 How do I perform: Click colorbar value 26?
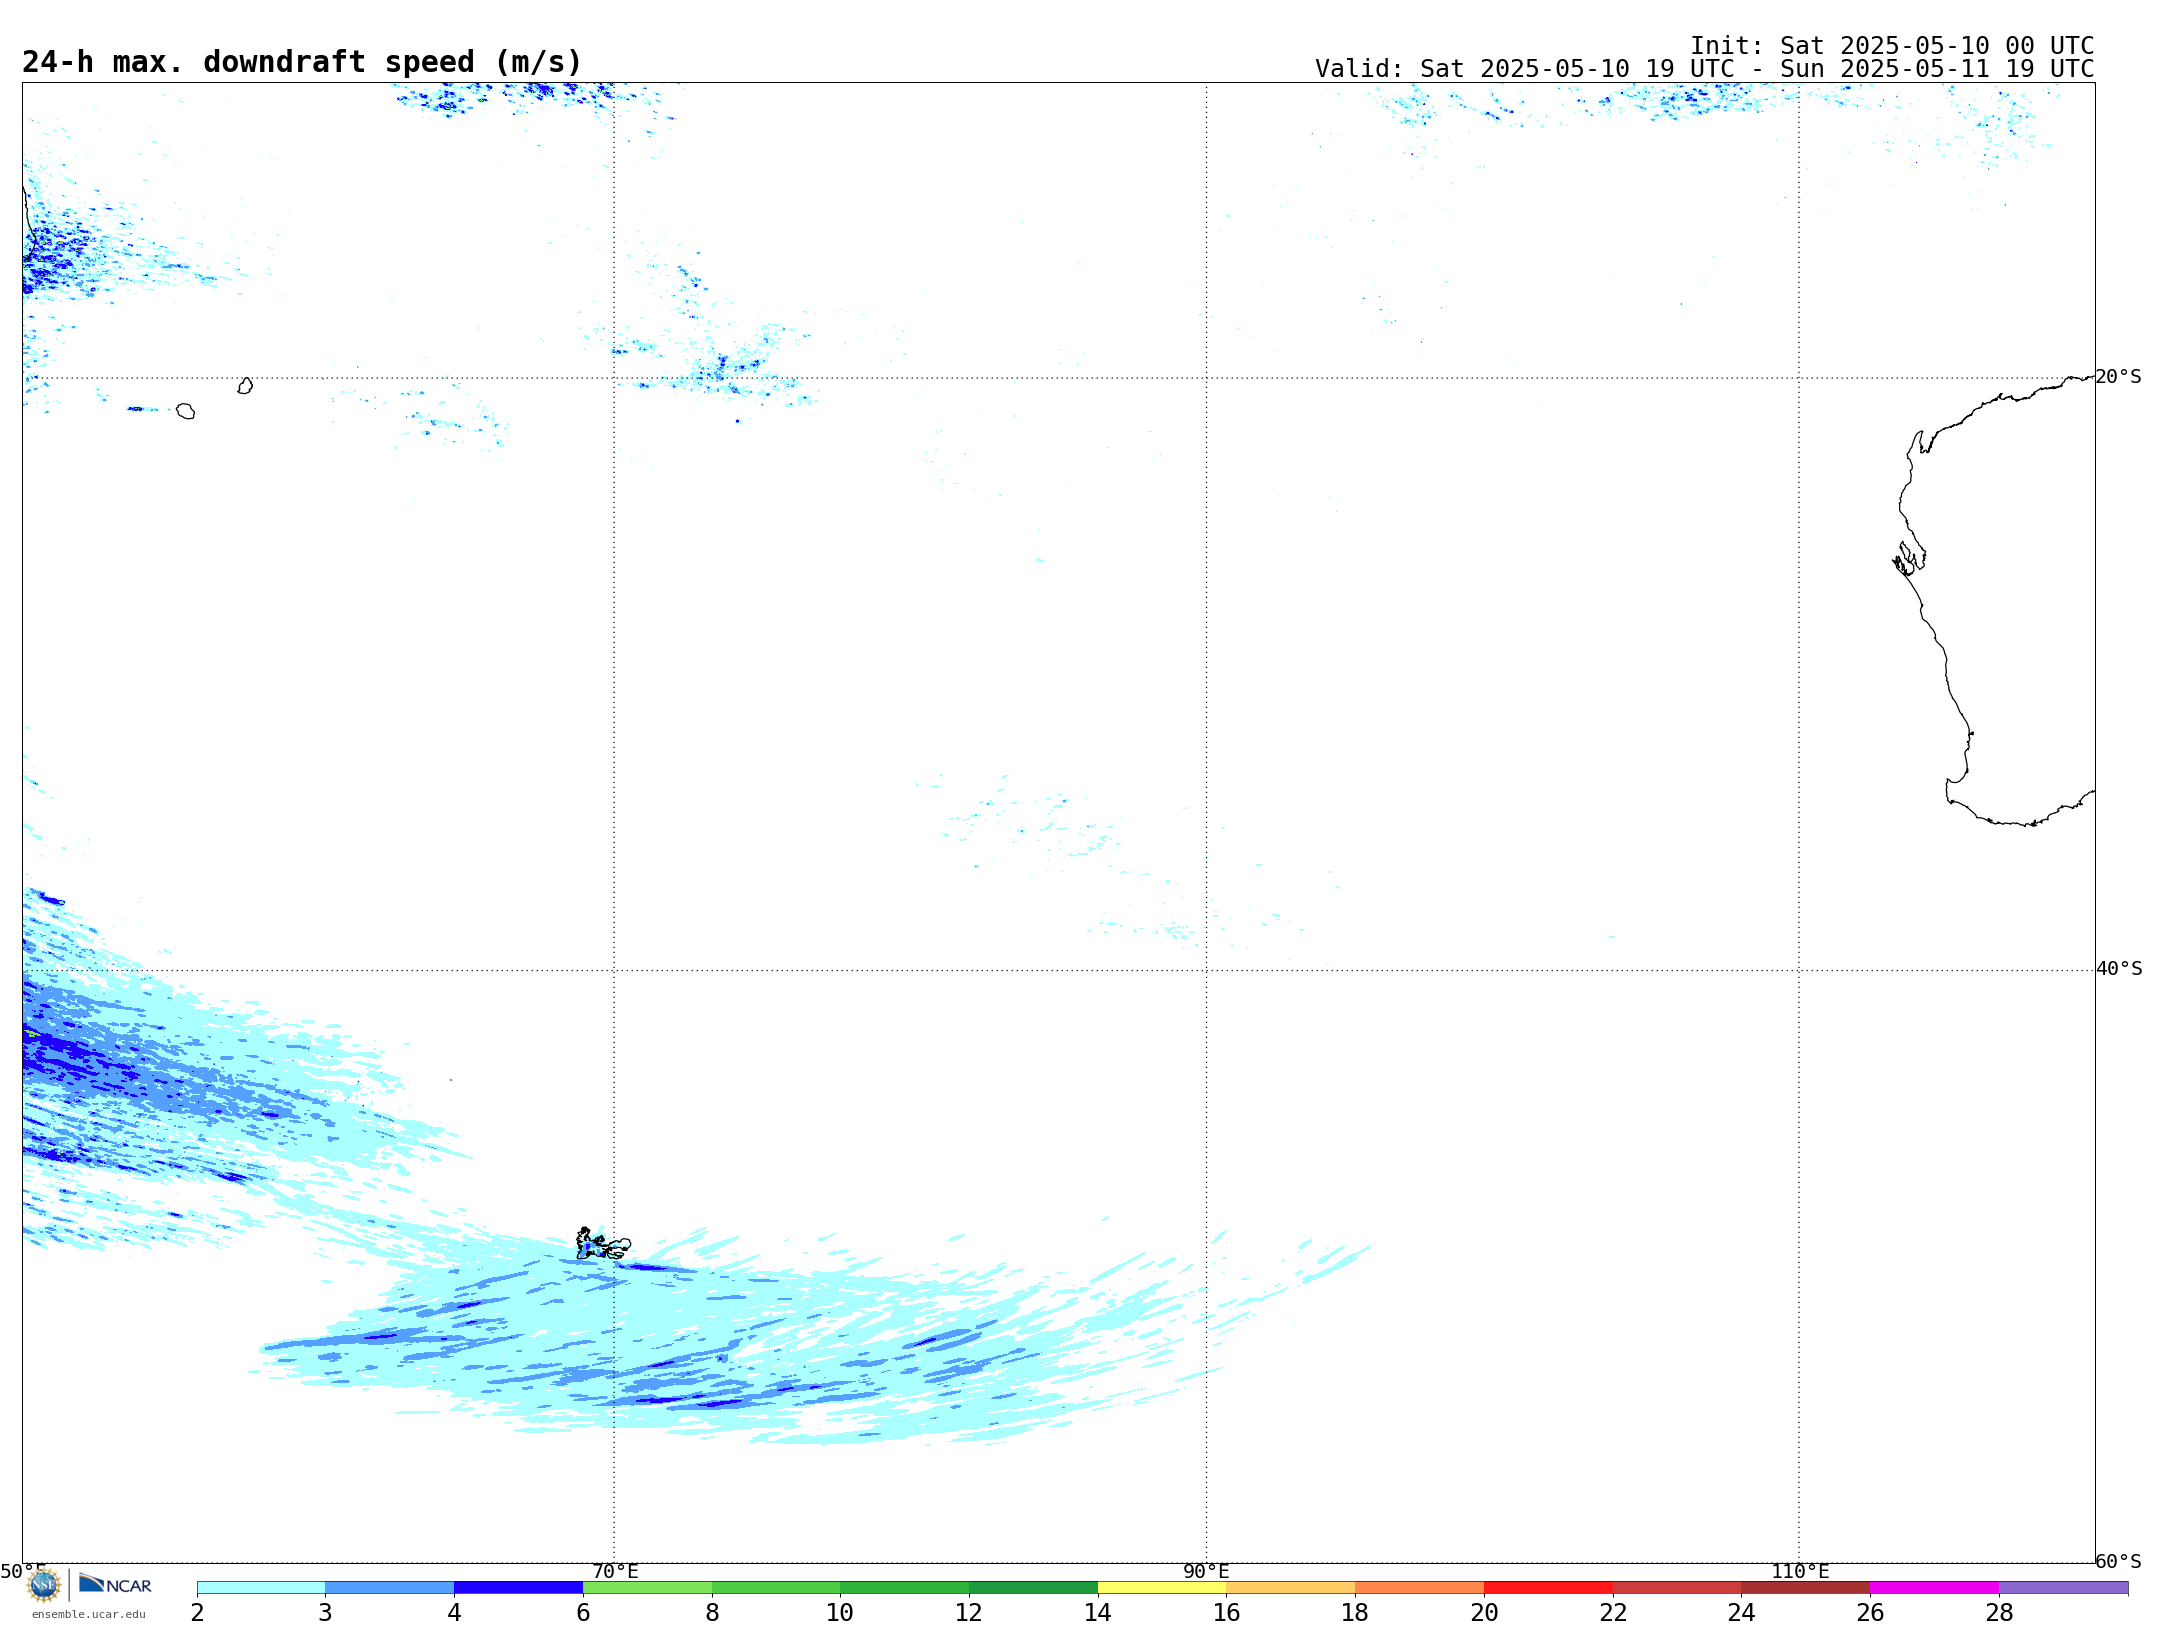(1870, 1612)
